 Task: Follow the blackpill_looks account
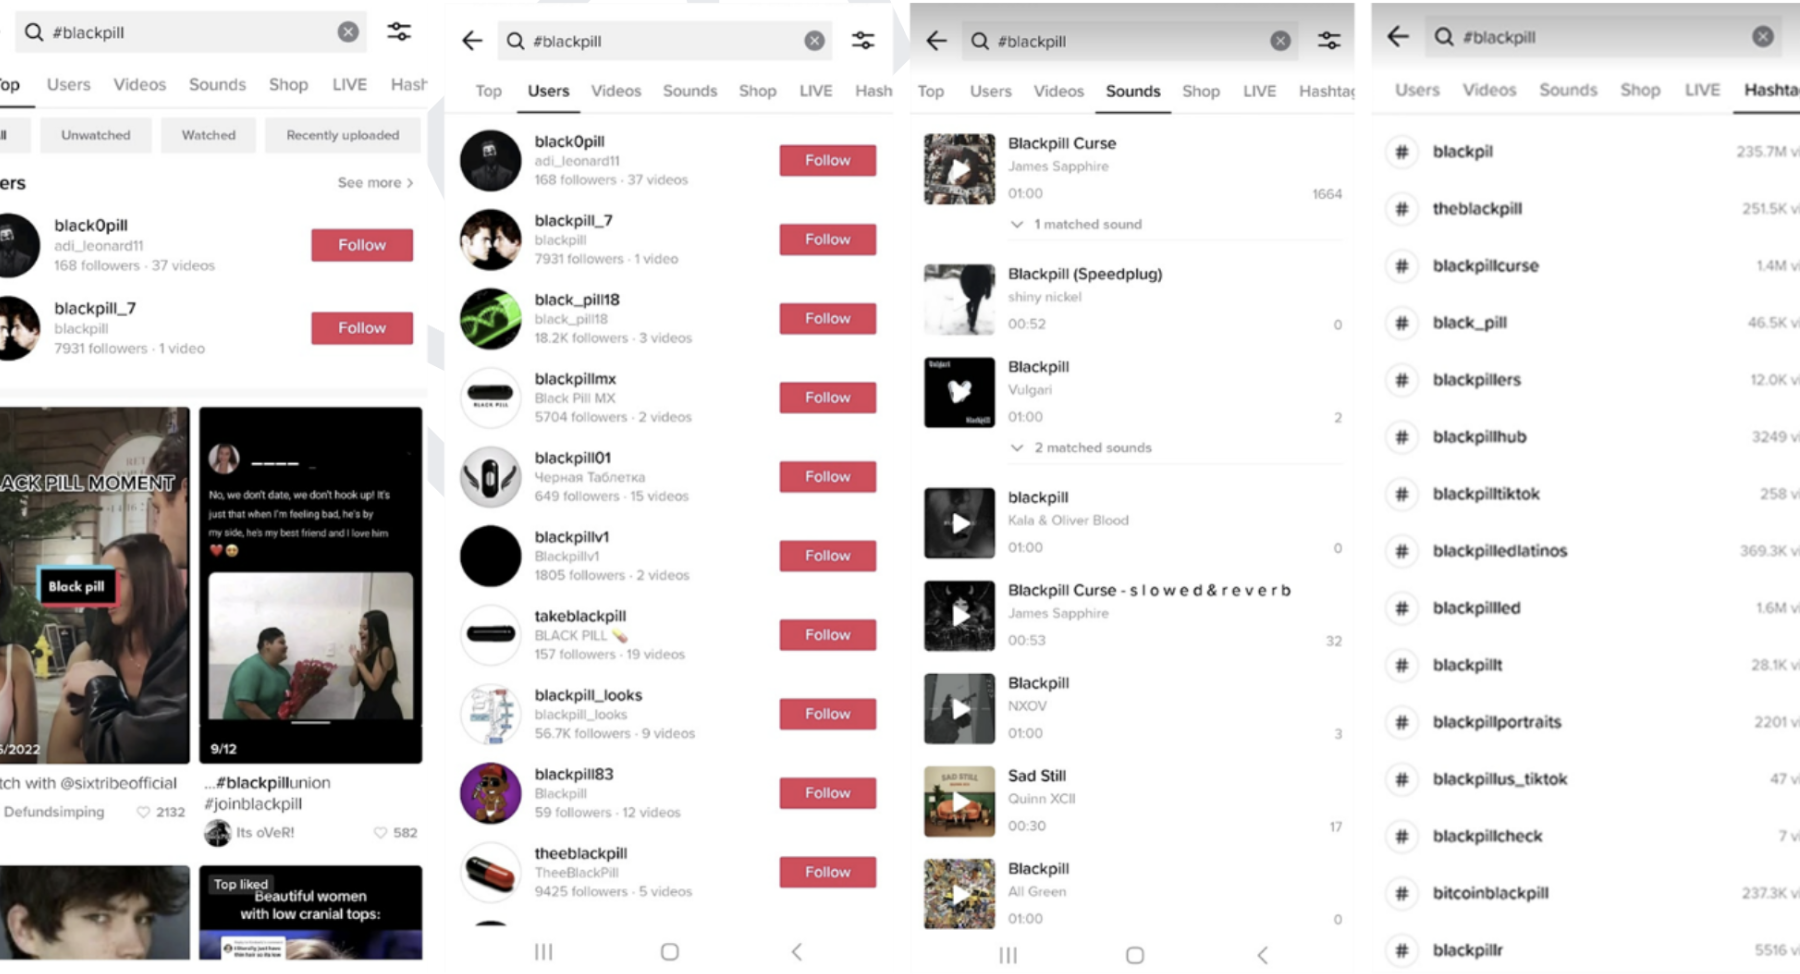pos(827,714)
